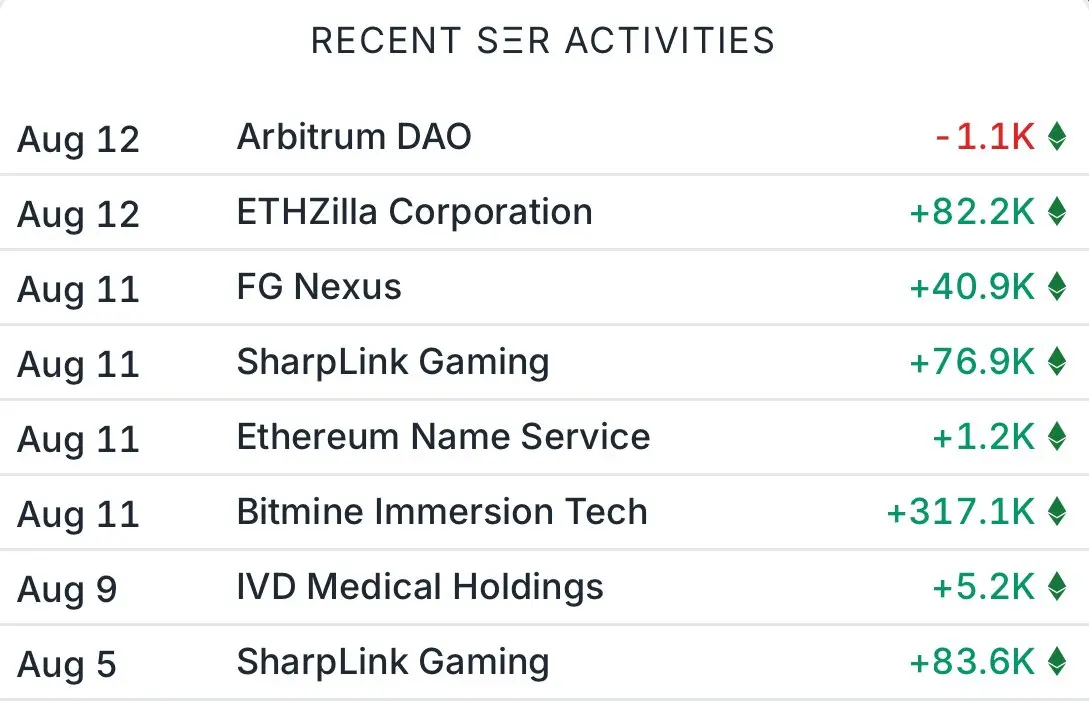
Task: Click the Recent SER Activities heading
Action: tap(543, 40)
